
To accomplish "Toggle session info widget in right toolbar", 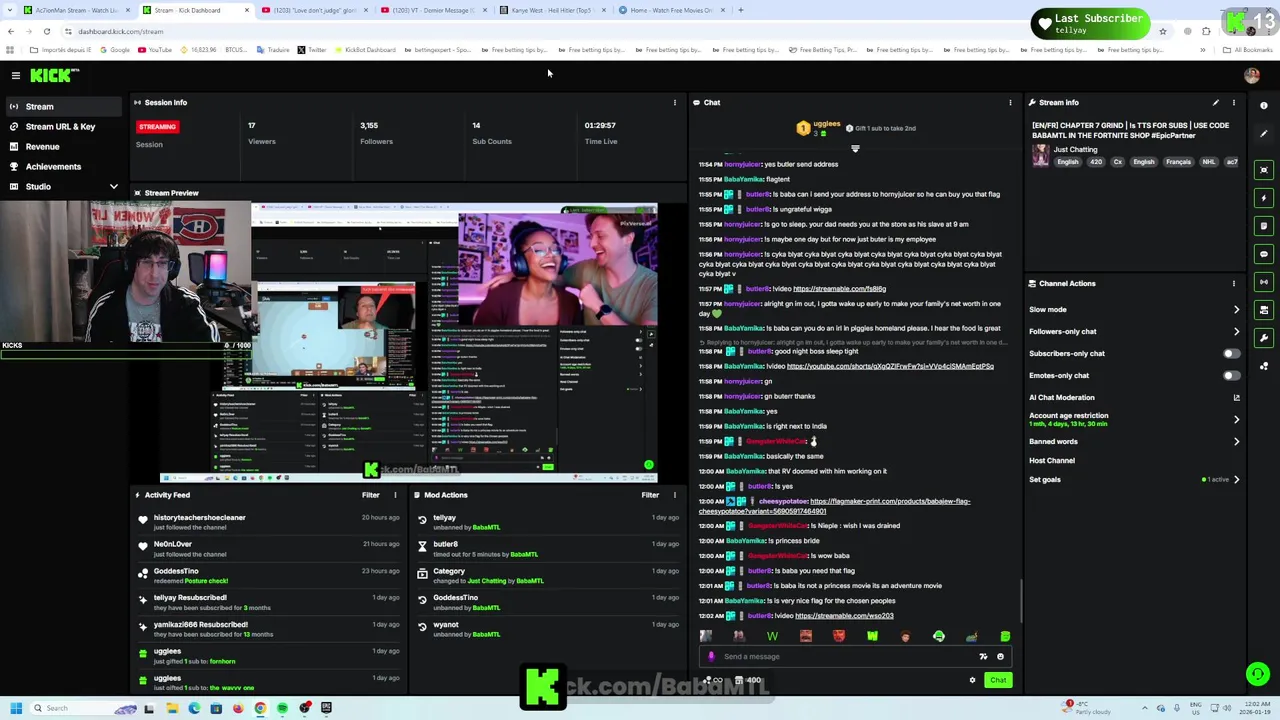I will [x=1264, y=282].
